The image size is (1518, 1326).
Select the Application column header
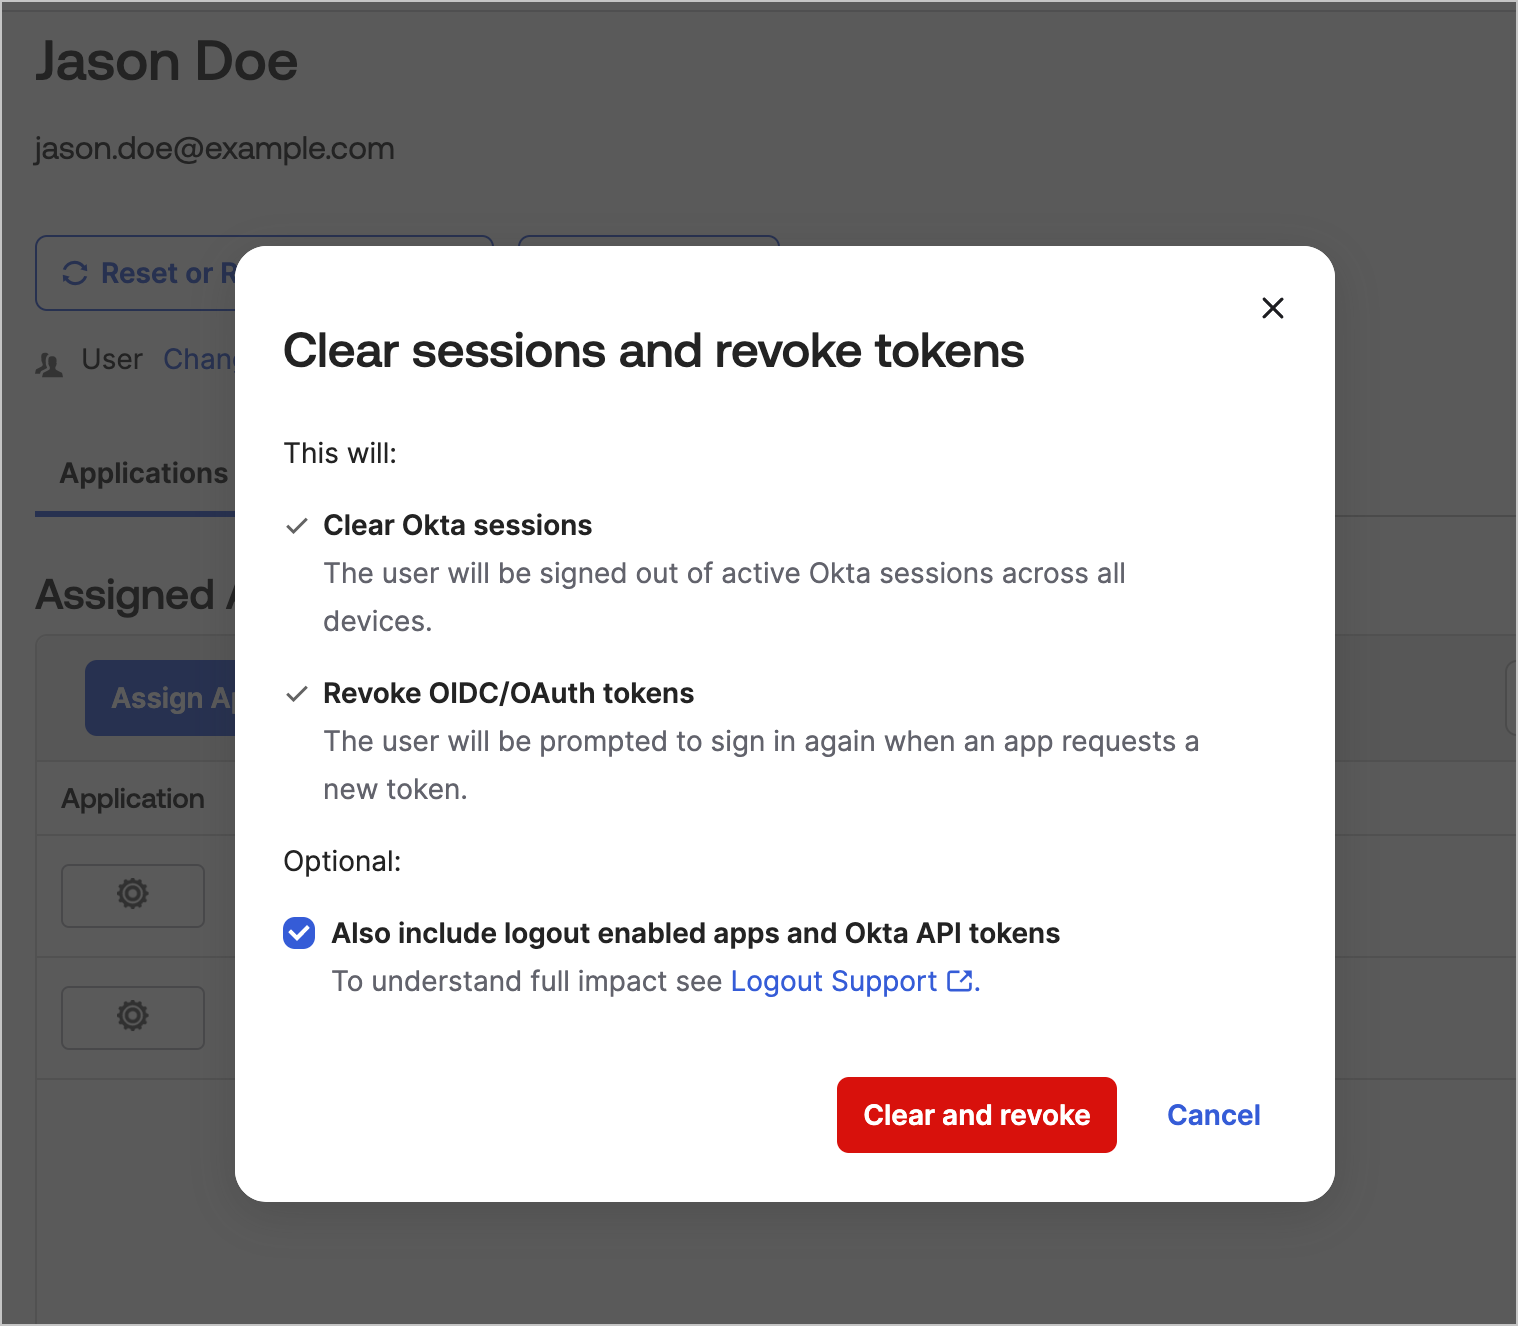pos(133,798)
